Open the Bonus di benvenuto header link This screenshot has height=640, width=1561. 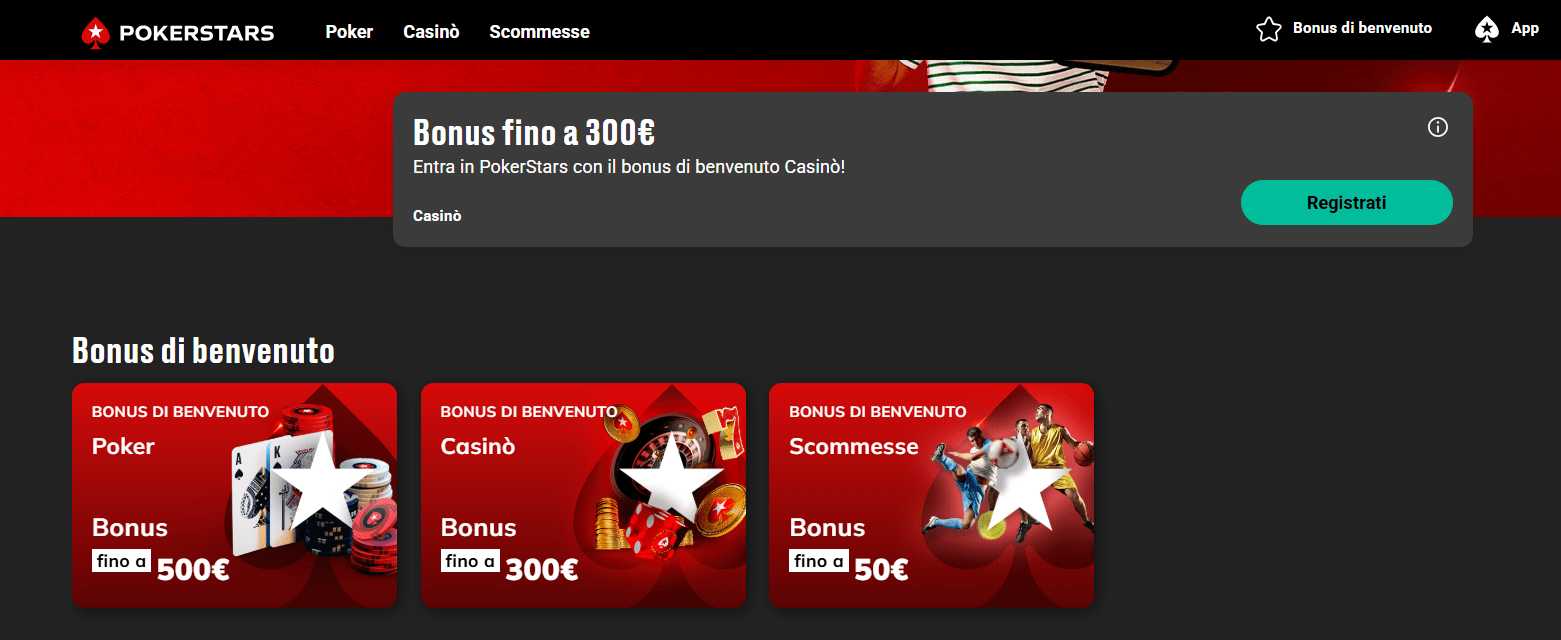(x=1362, y=28)
